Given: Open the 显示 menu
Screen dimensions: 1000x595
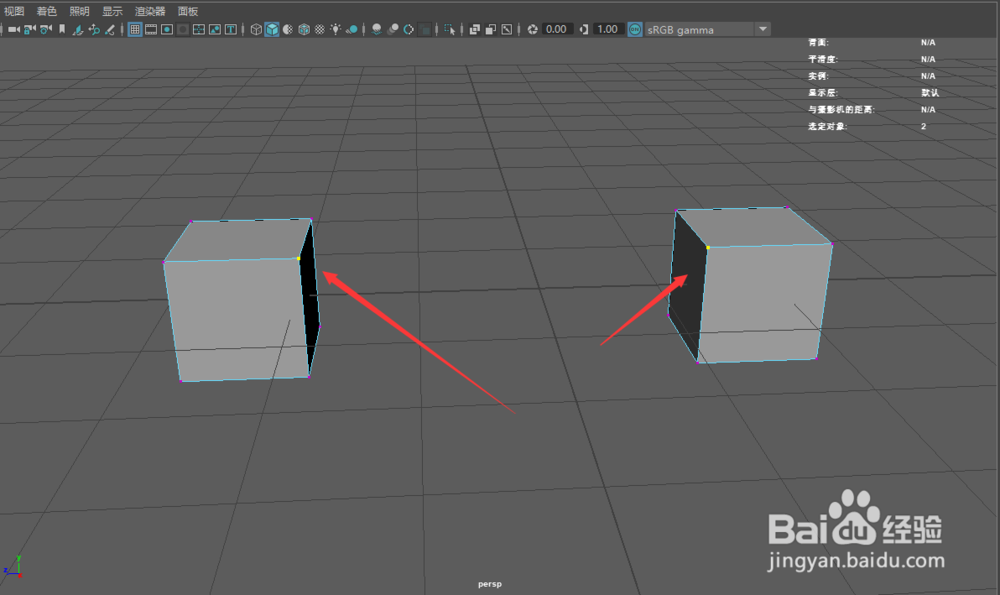Looking at the screenshot, I should (x=112, y=11).
